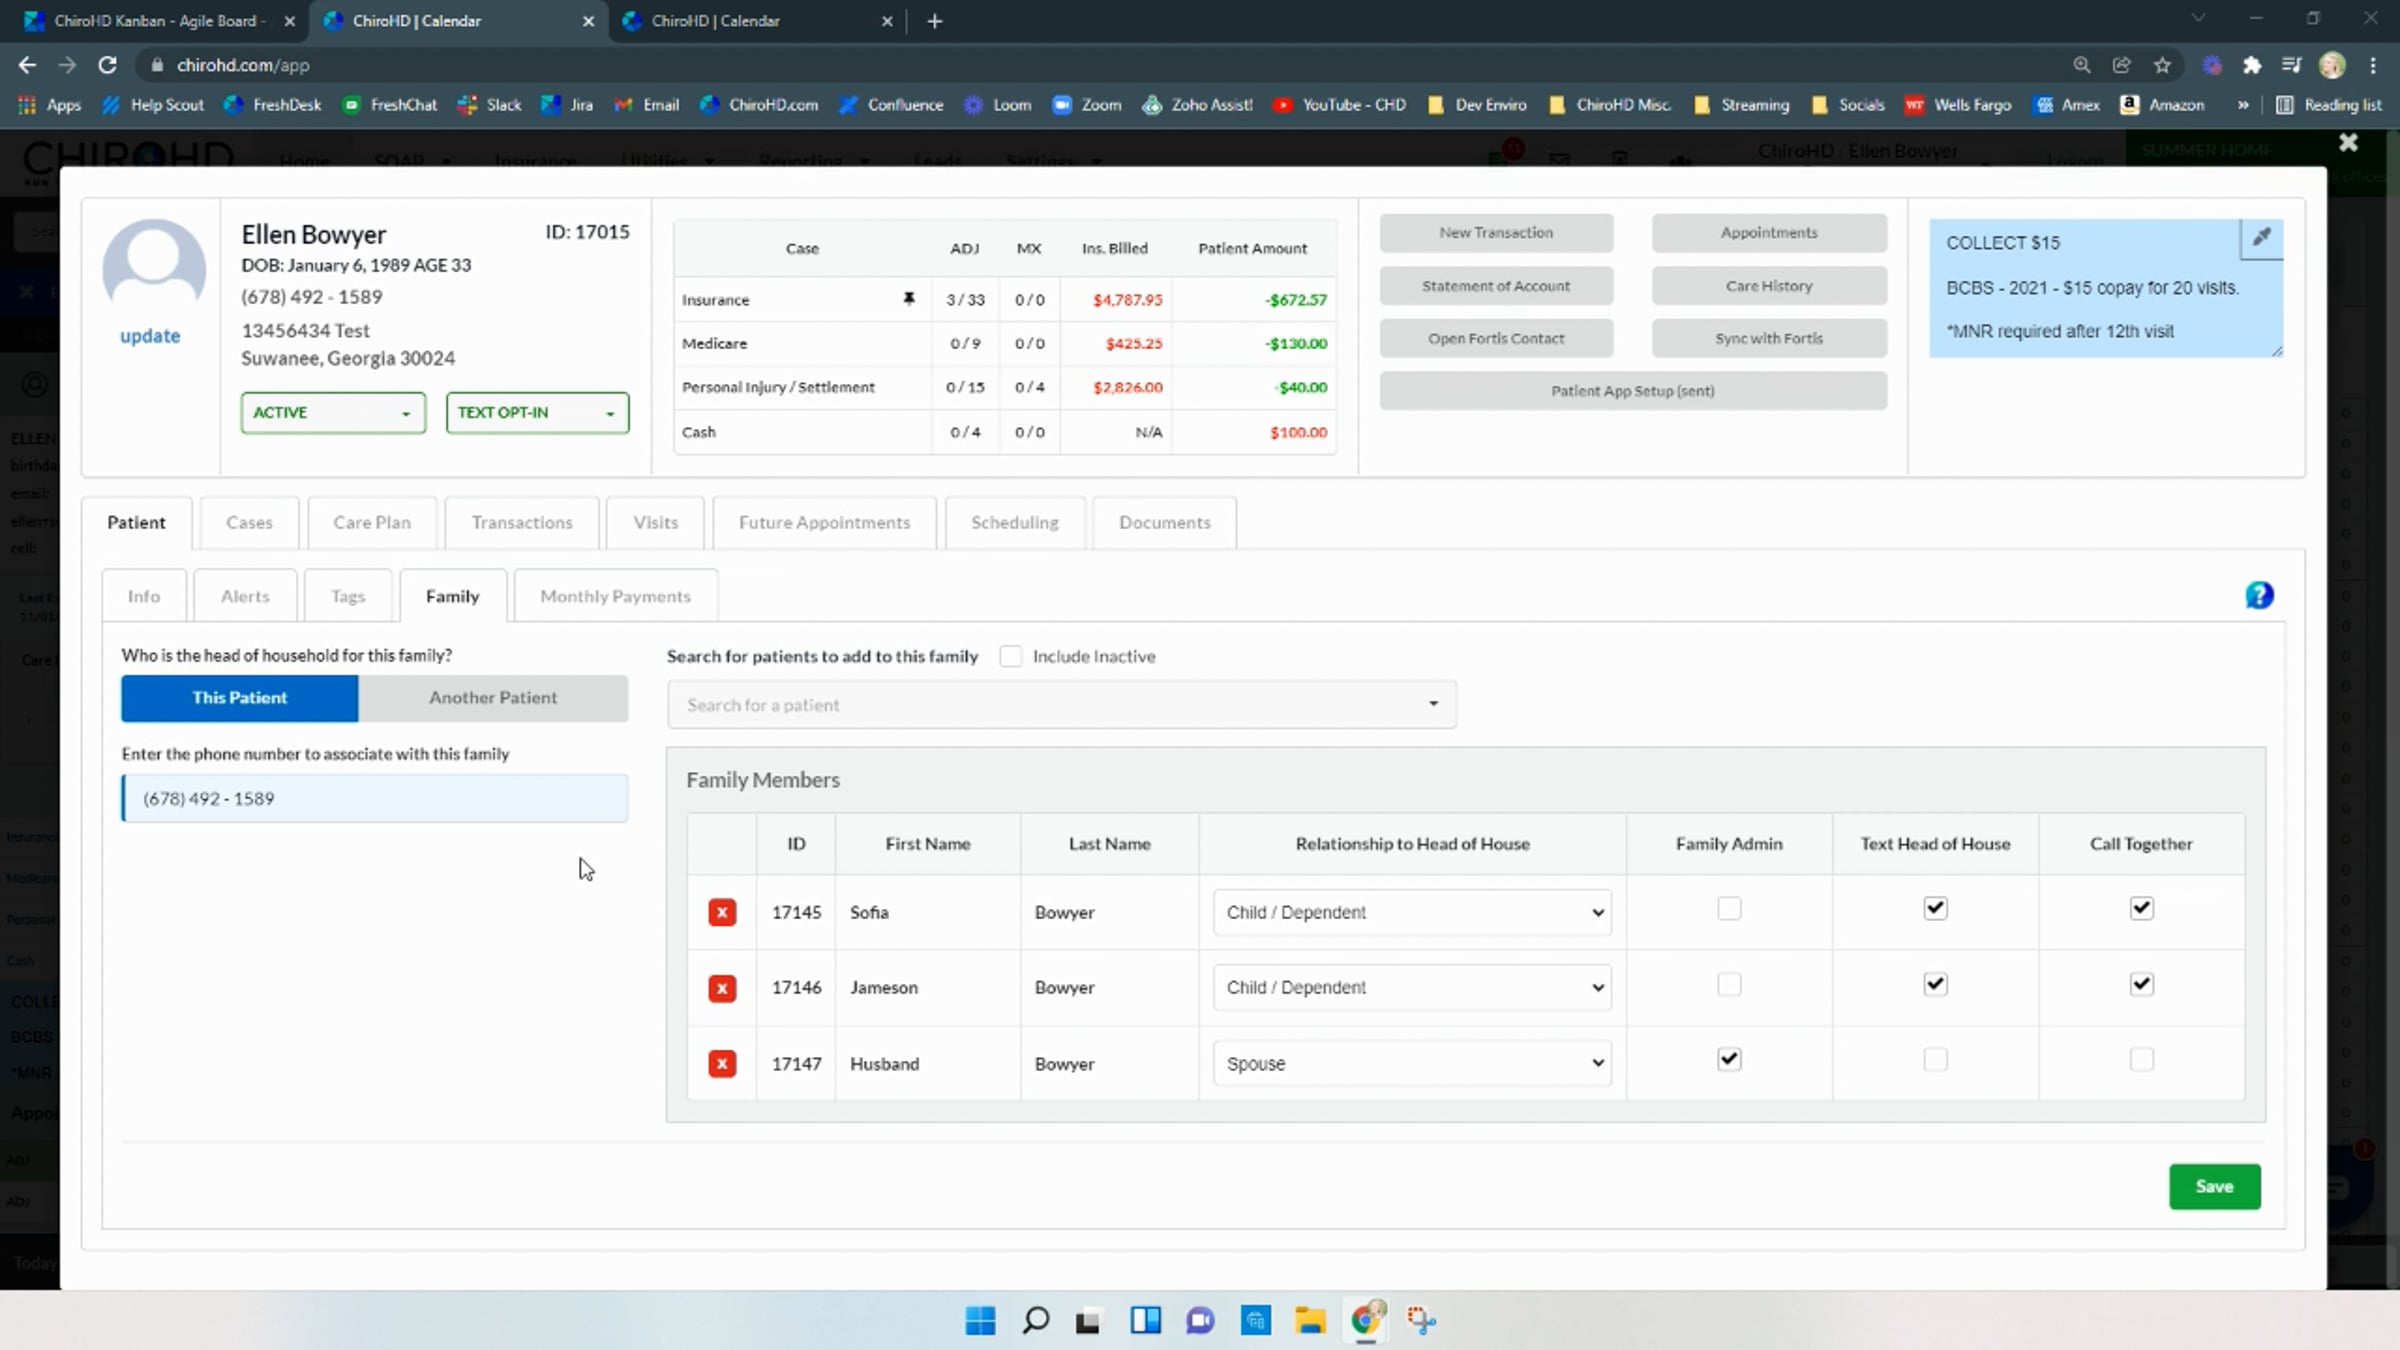2400x1350 pixels.
Task: Click the pin icon beside Insurance case
Action: [909, 299]
